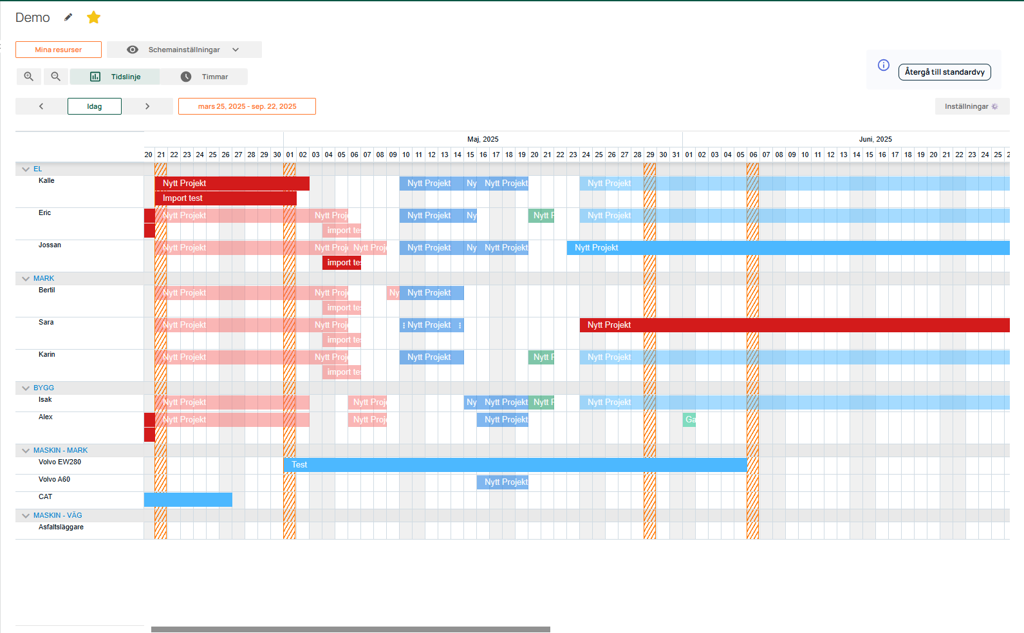Switch to the Timmar view tab
This screenshot has width=1024, height=633.
pos(204,77)
